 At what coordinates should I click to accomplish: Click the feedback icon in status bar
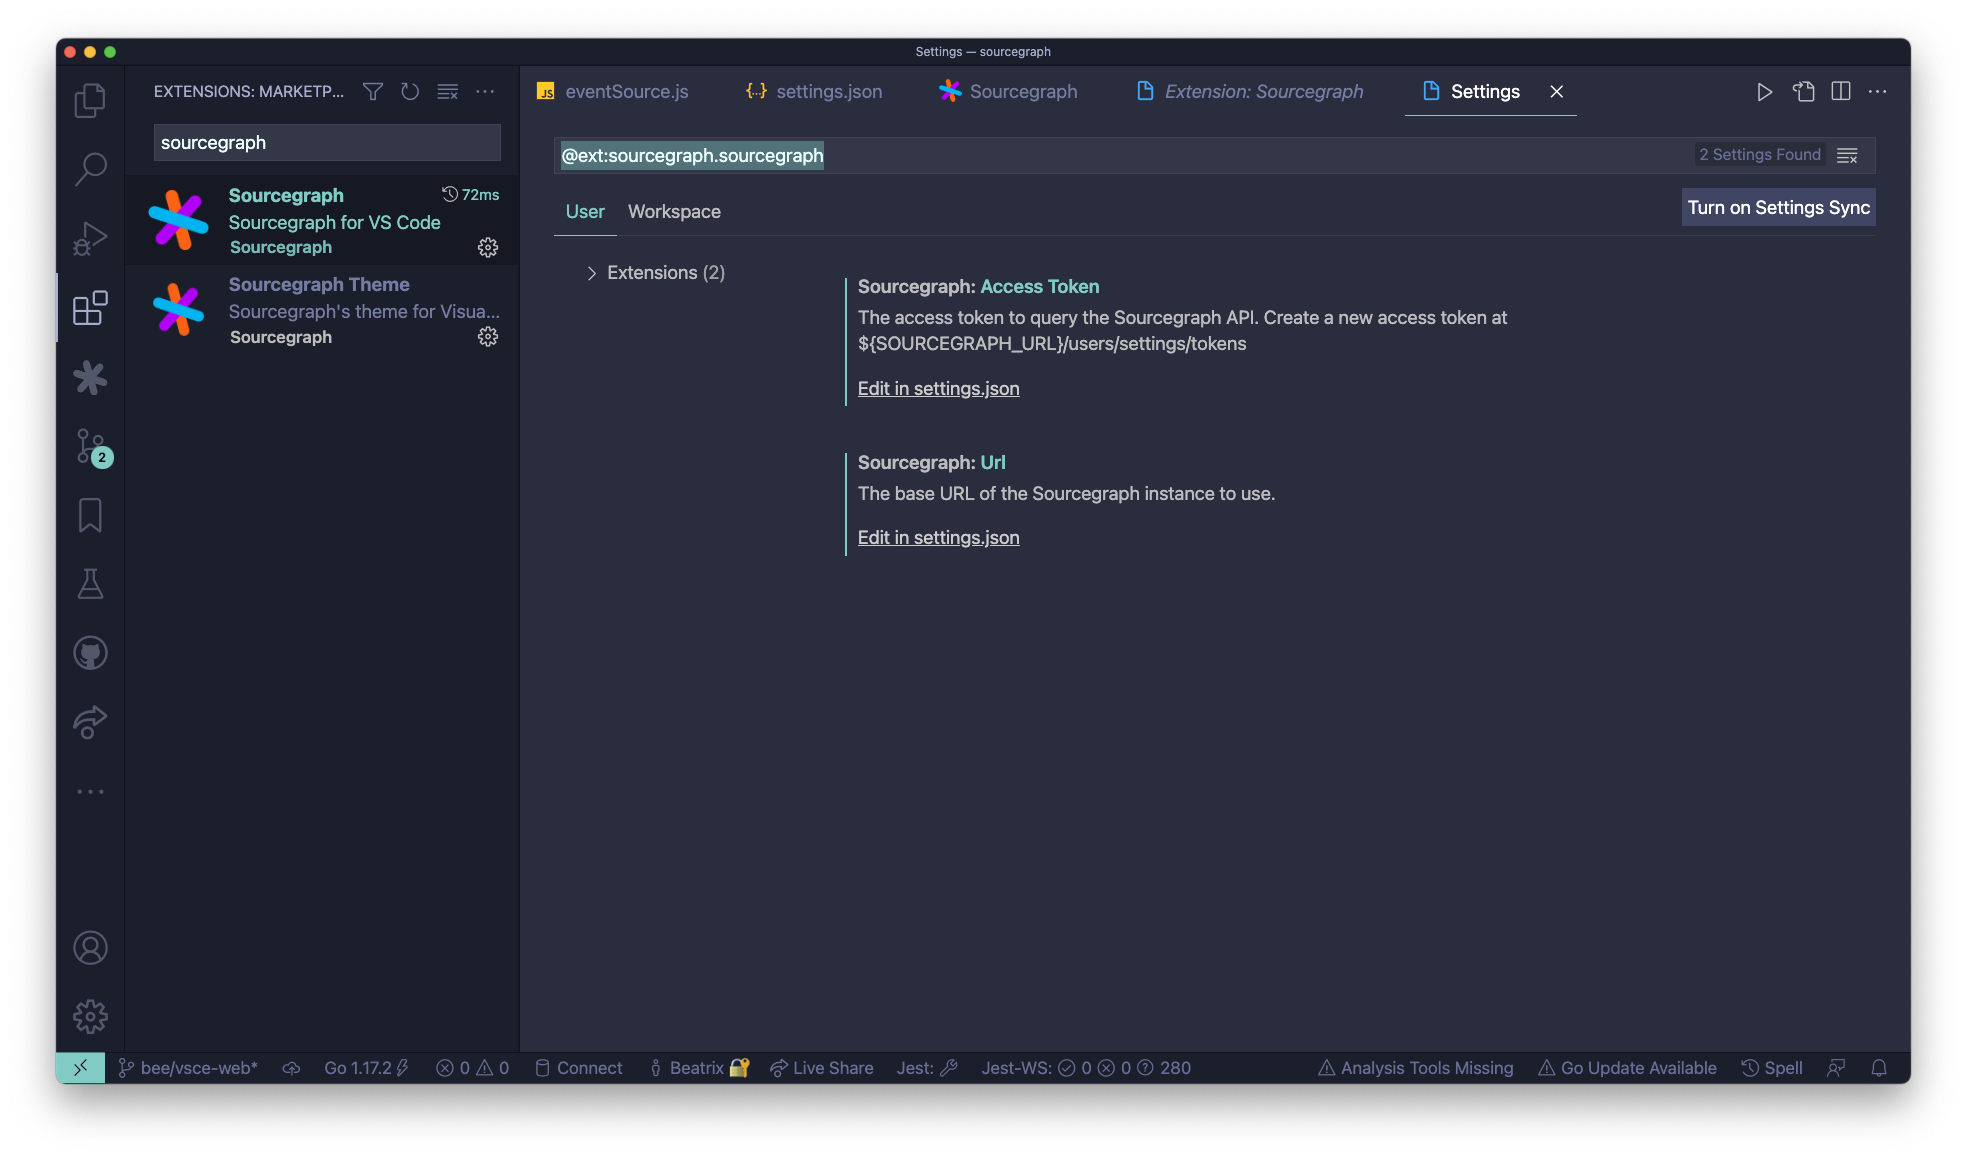pos(1836,1068)
